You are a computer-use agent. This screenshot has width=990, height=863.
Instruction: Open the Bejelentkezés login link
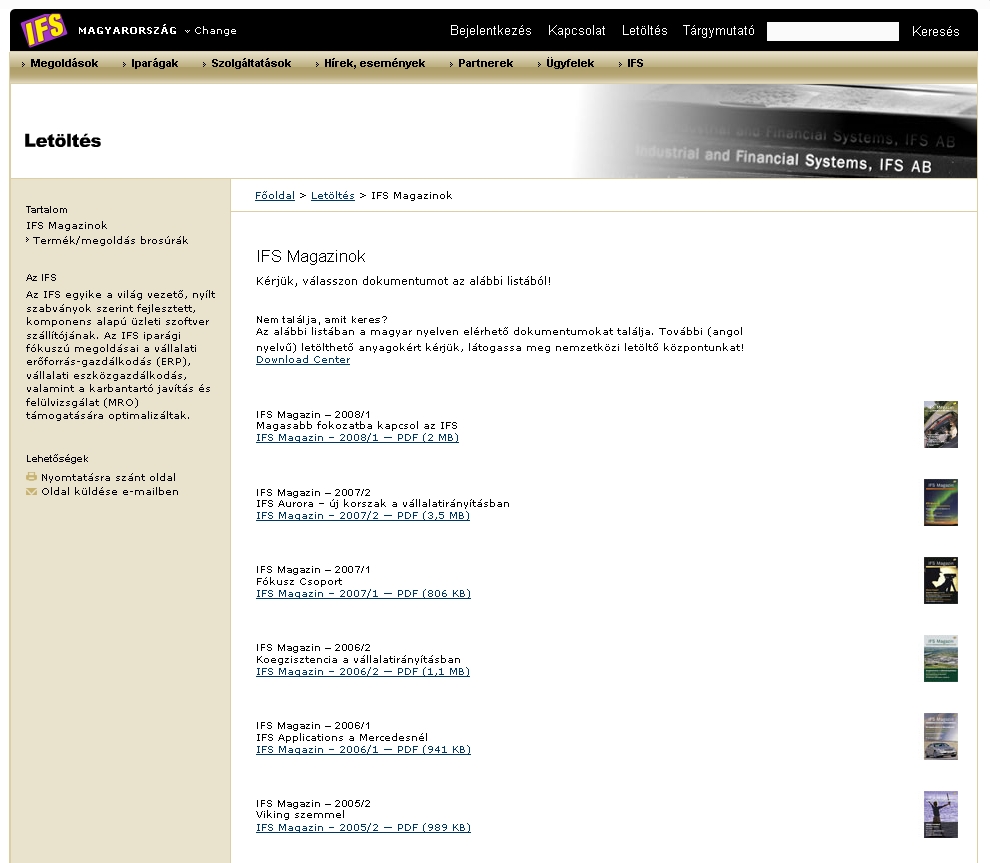(491, 30)
